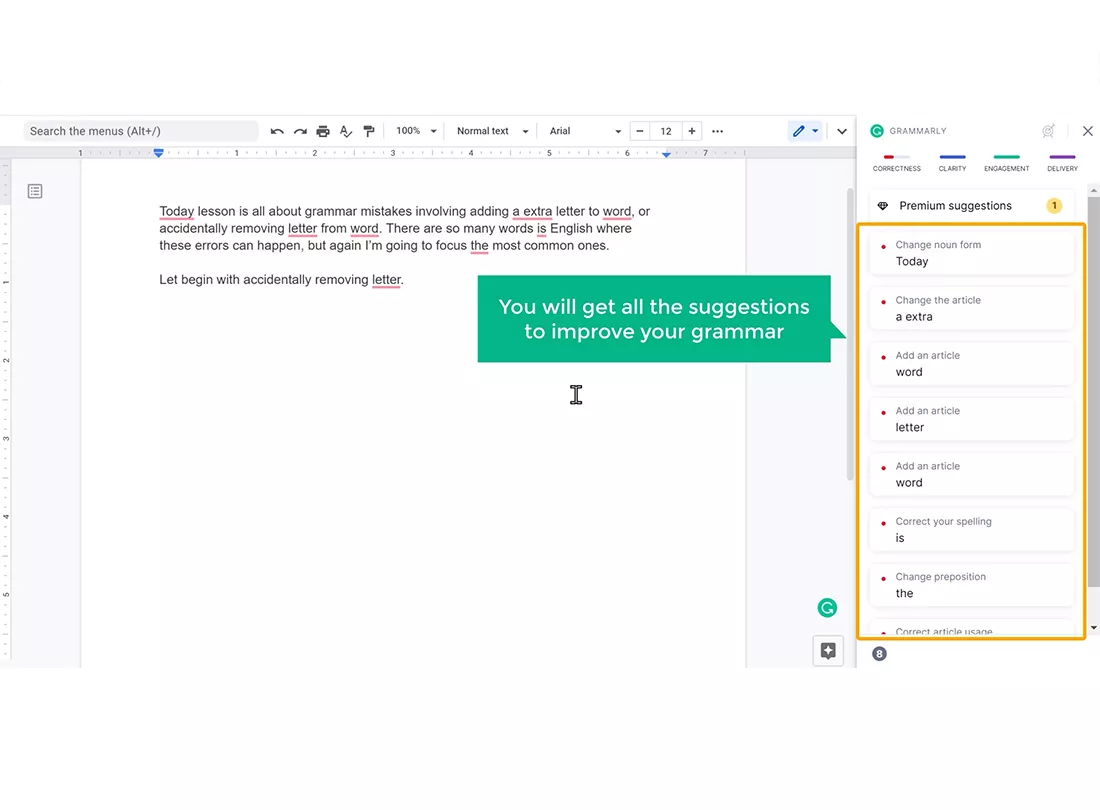Show the document outline icon
This screenshot has width=1100, height=810.
[35, 191]
